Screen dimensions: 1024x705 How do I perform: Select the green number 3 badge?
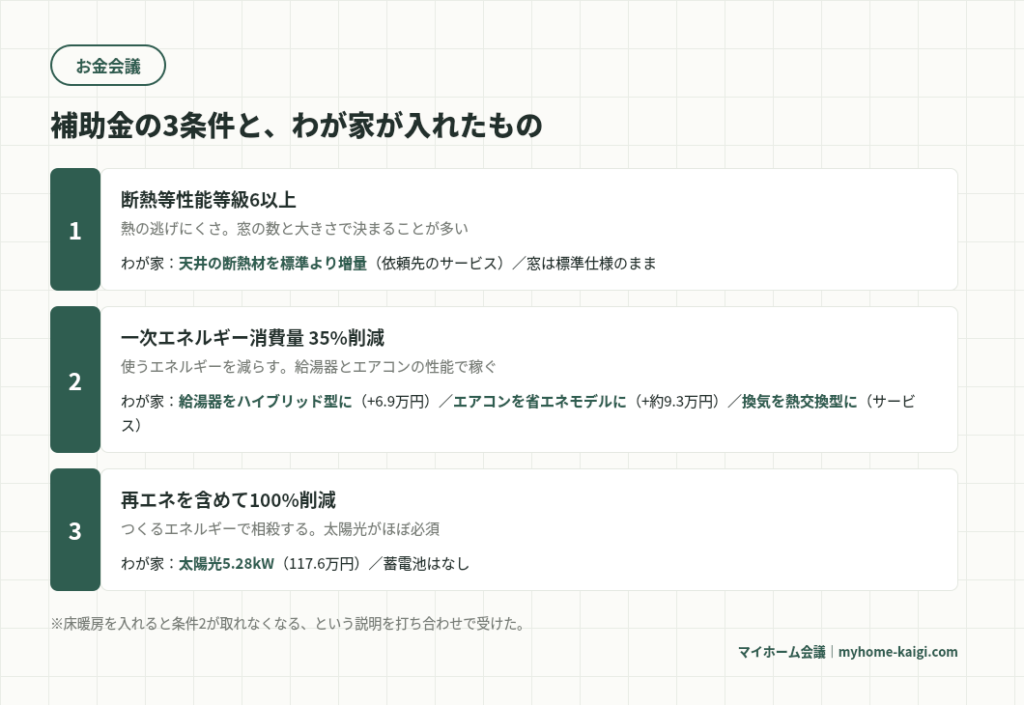pyautogui.click(x=75, y=530)
